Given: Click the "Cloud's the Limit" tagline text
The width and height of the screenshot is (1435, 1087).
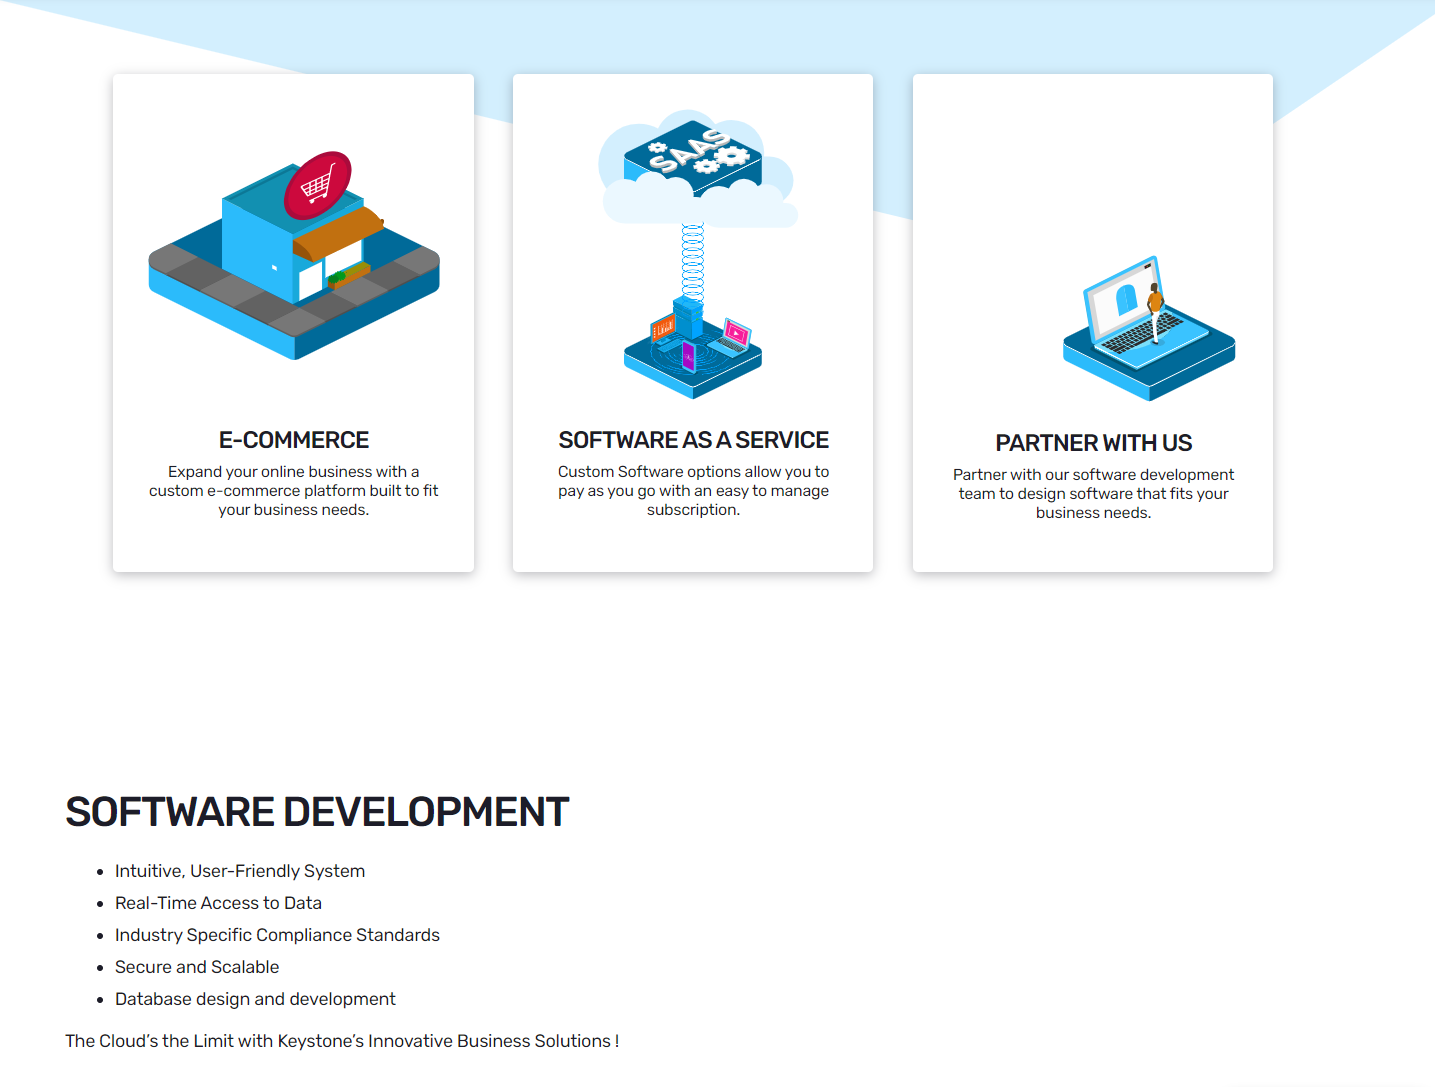Looking at the screenshot, I should point(342,1041).
